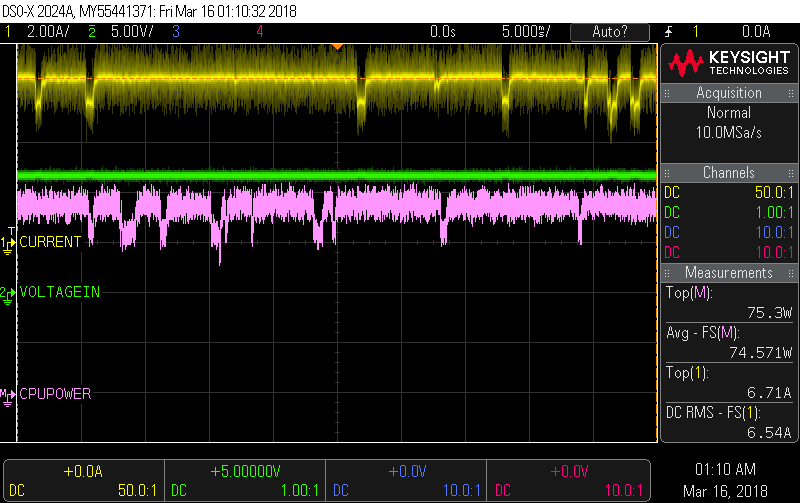Click the Top(1) measurement 6.71A
This screenshot has height=503, width=800.
point(769,392)
